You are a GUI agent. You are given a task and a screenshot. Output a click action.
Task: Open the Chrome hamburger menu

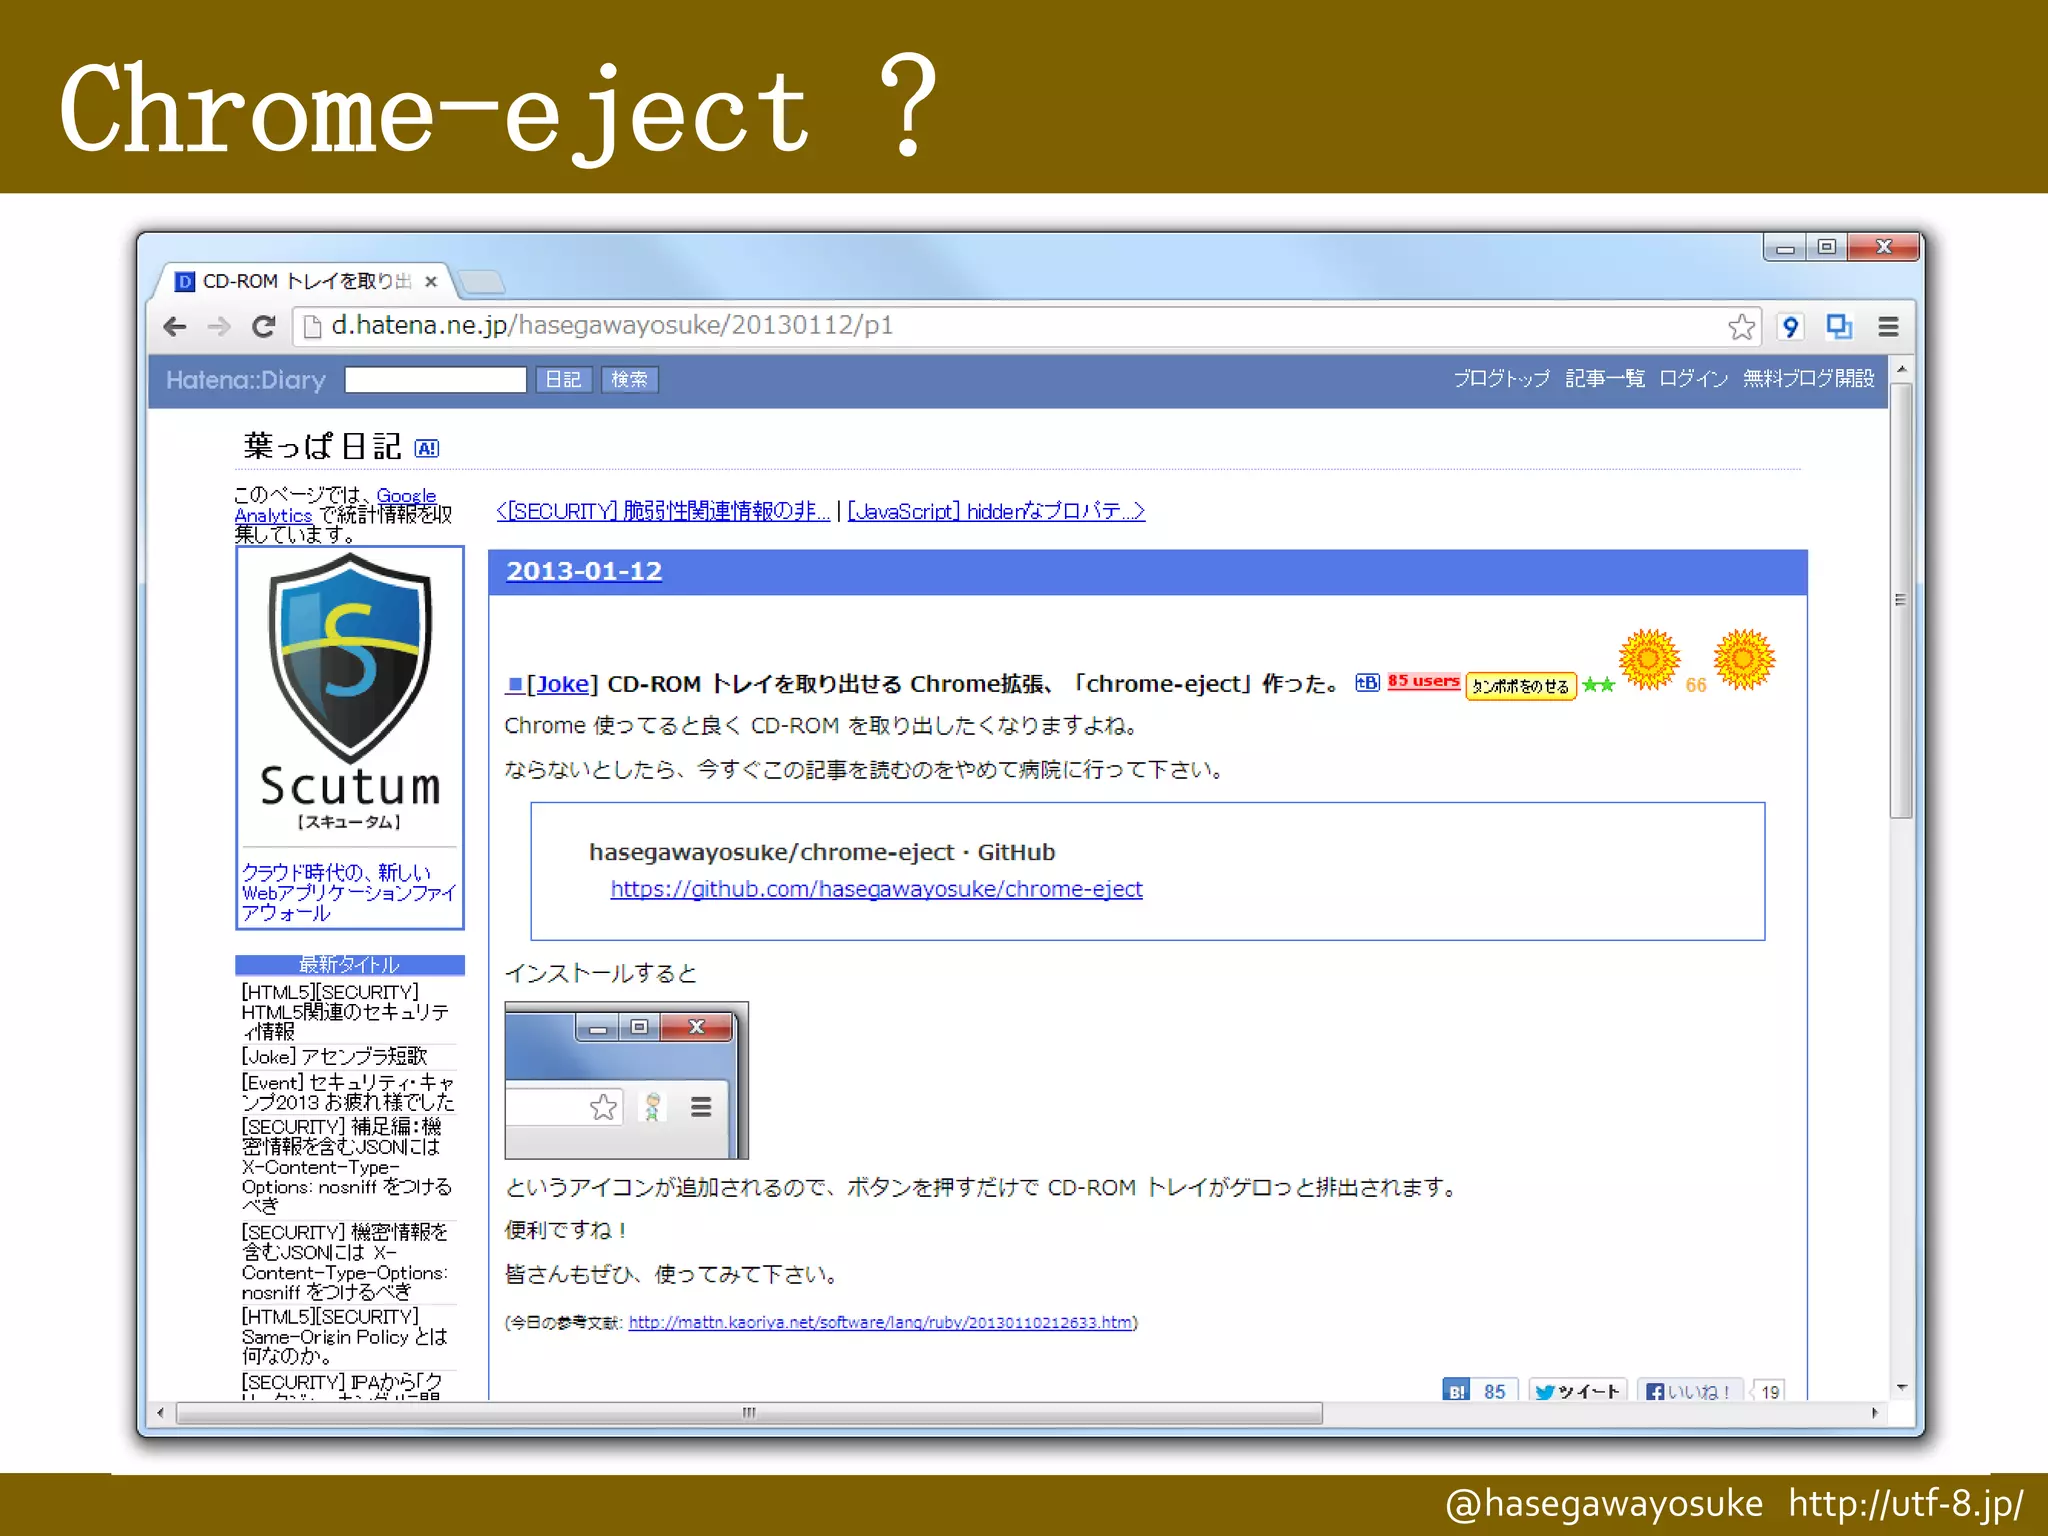click(1888, 326)
